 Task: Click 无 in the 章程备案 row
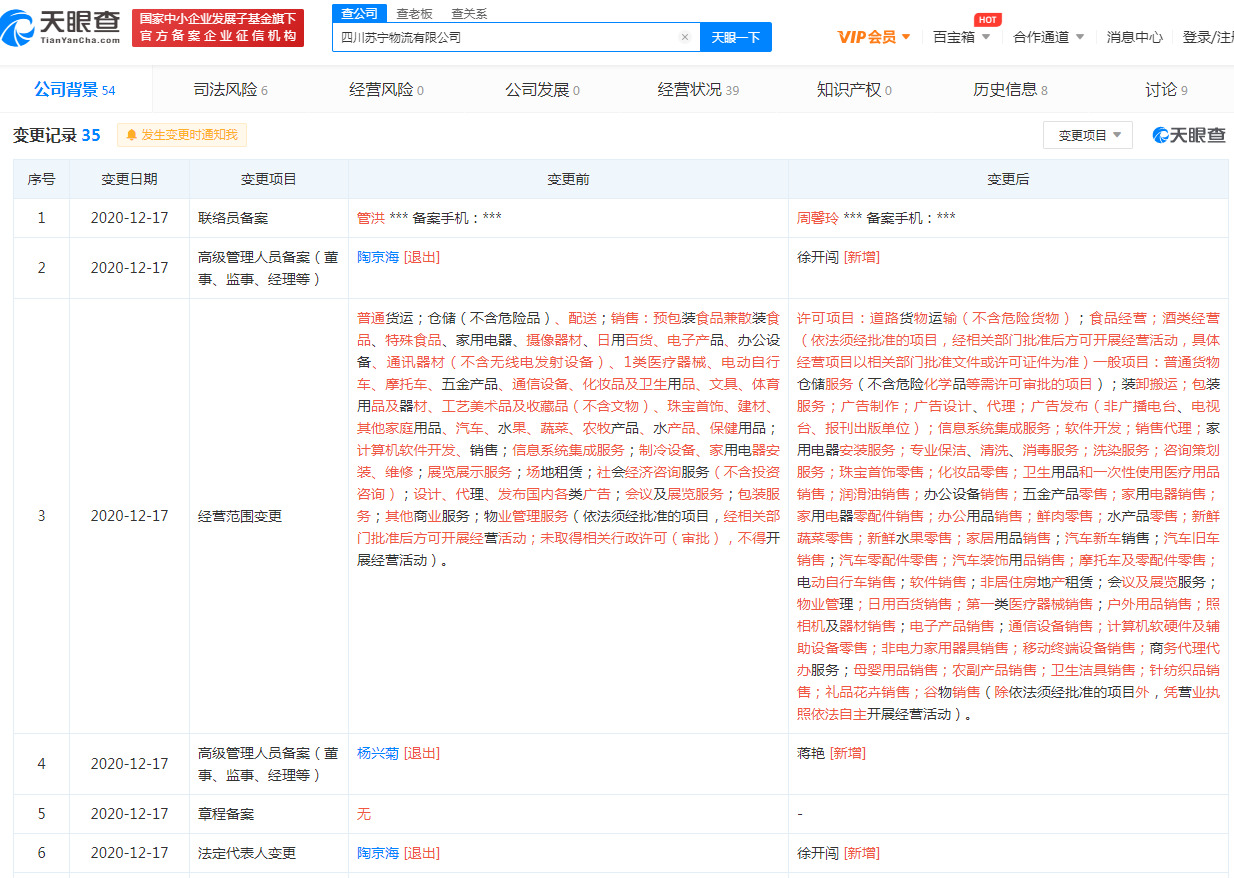click(x=364, y=814)
